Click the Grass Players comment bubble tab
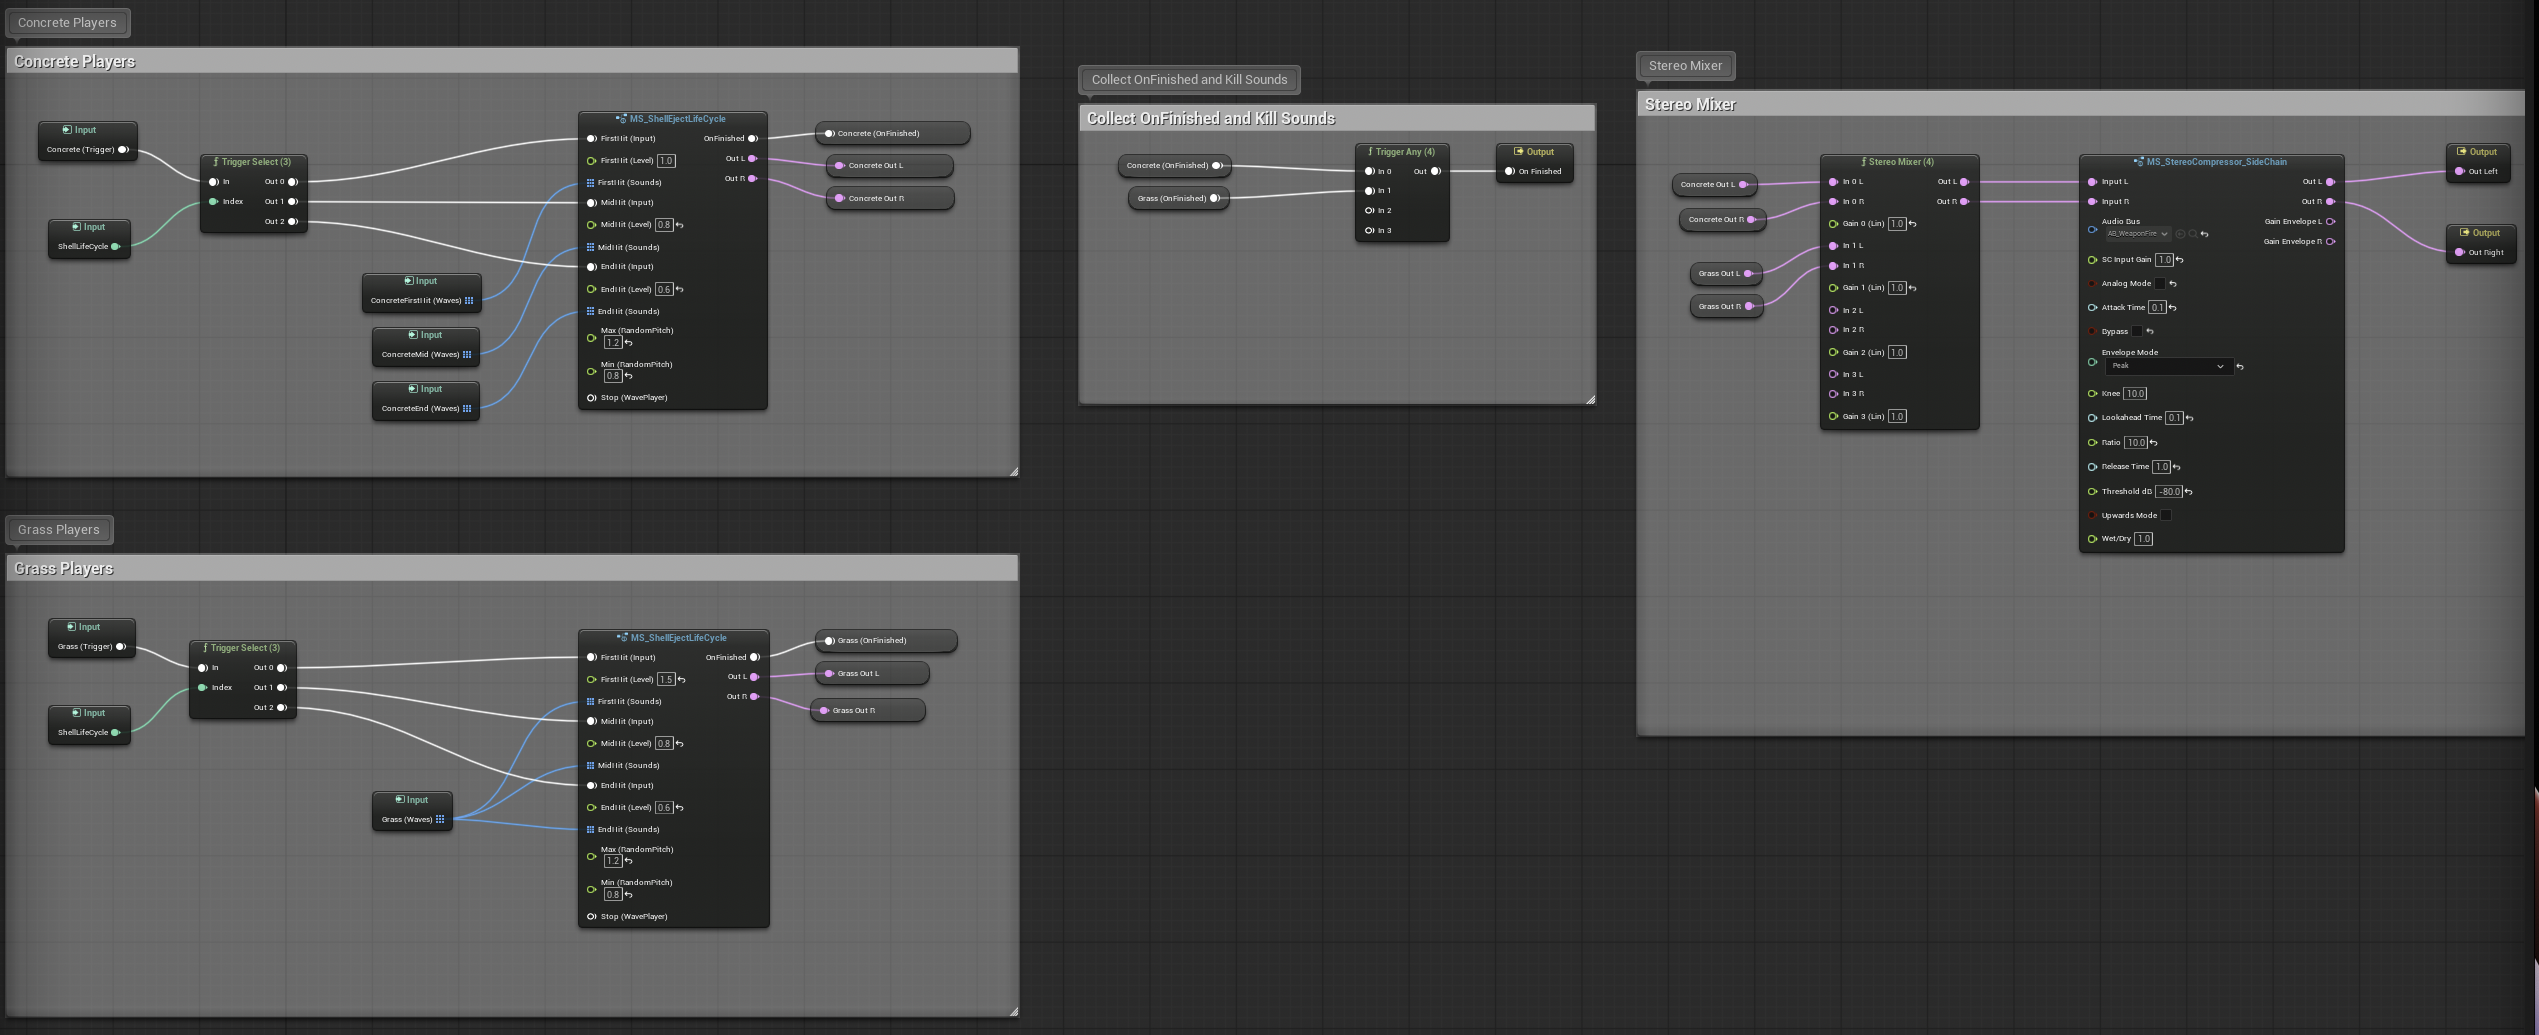This screenshot has width=2539, height=1035. (59, 530)
